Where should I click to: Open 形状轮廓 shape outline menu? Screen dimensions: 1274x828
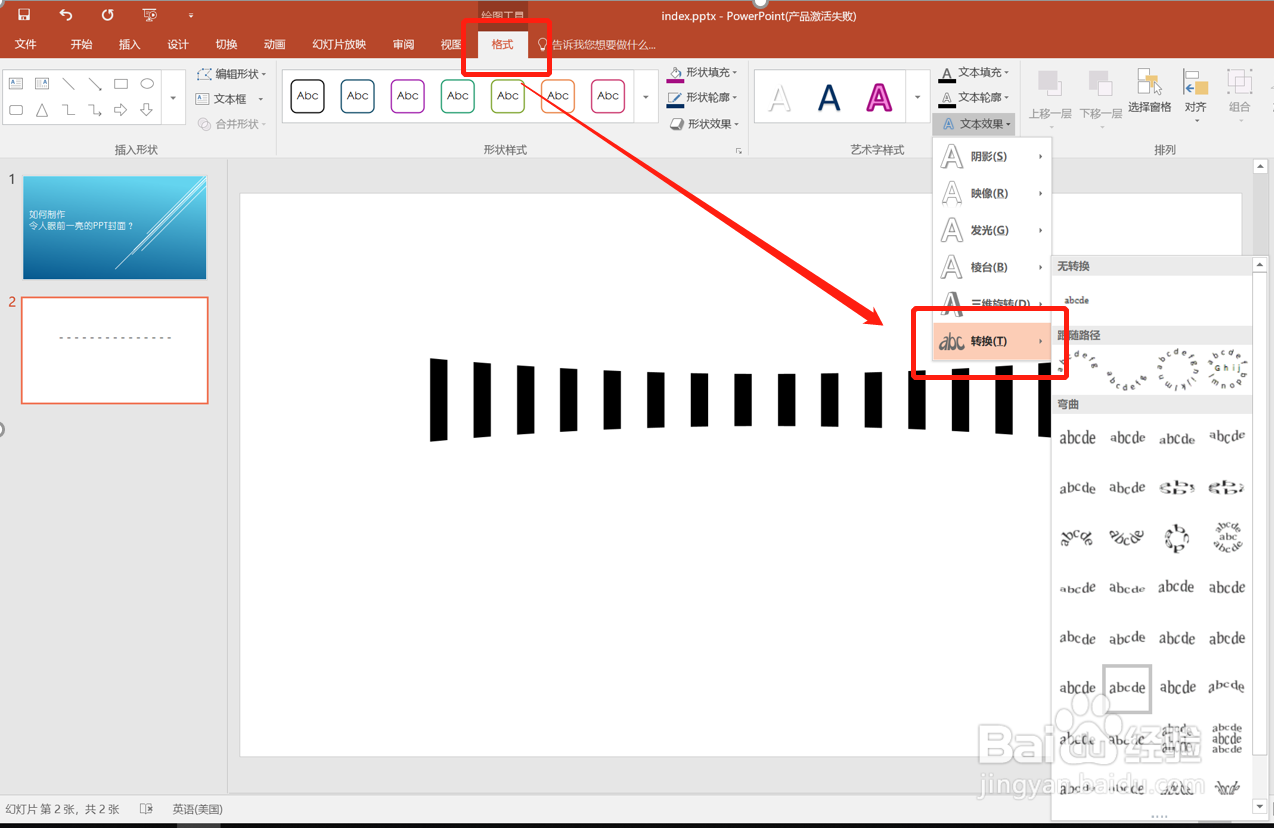pyautogui.click(x=703, y=98)
